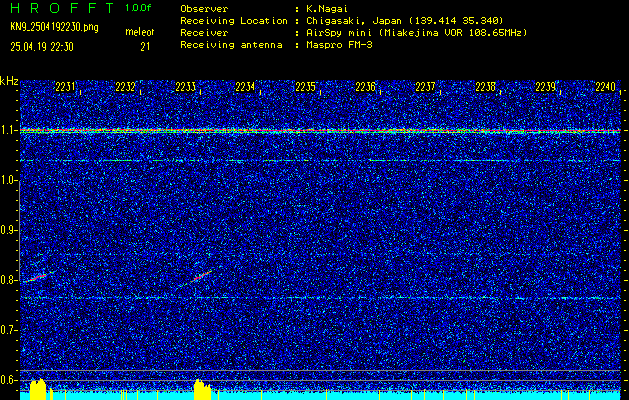Viewport: 629px width, 400px height.
Task: Click the 2234 time marker
Action: tap(245, 87)
